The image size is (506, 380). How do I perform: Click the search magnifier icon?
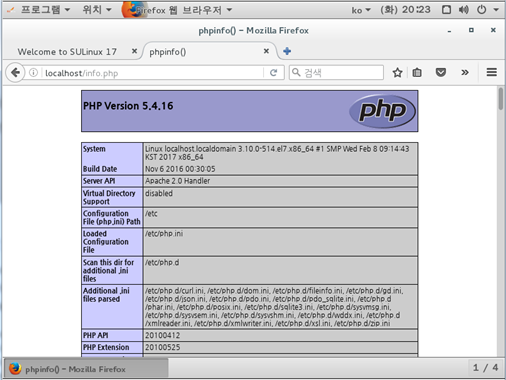coord(296,72)
